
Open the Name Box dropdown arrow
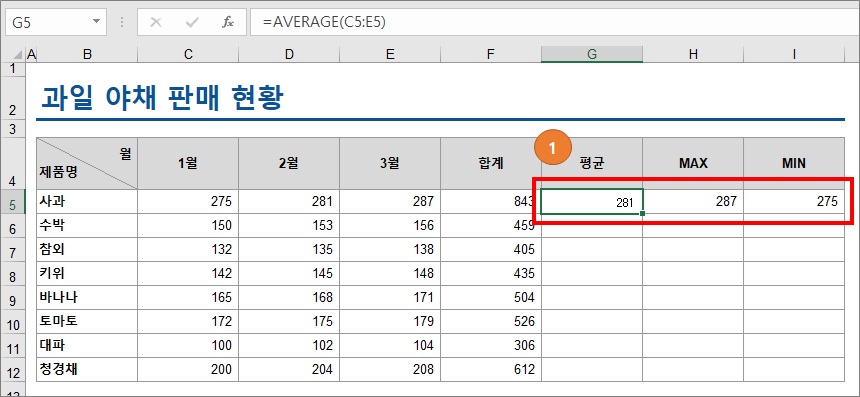click(x=97, y=22)
